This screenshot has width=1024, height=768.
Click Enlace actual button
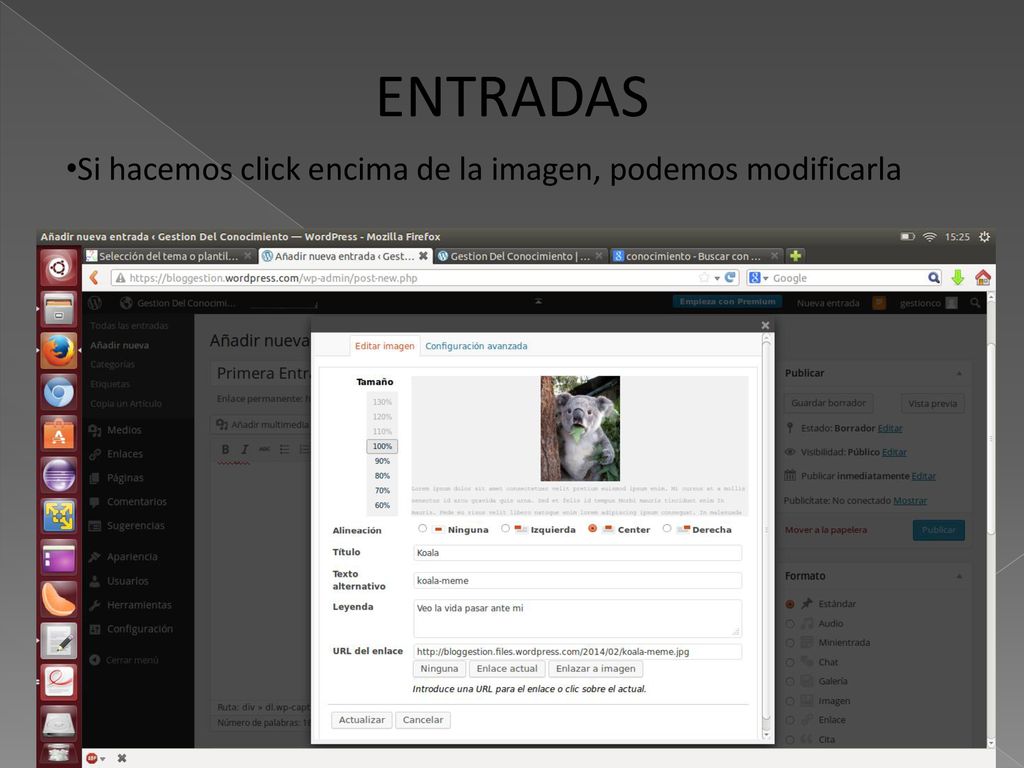(x=507, y=669)
